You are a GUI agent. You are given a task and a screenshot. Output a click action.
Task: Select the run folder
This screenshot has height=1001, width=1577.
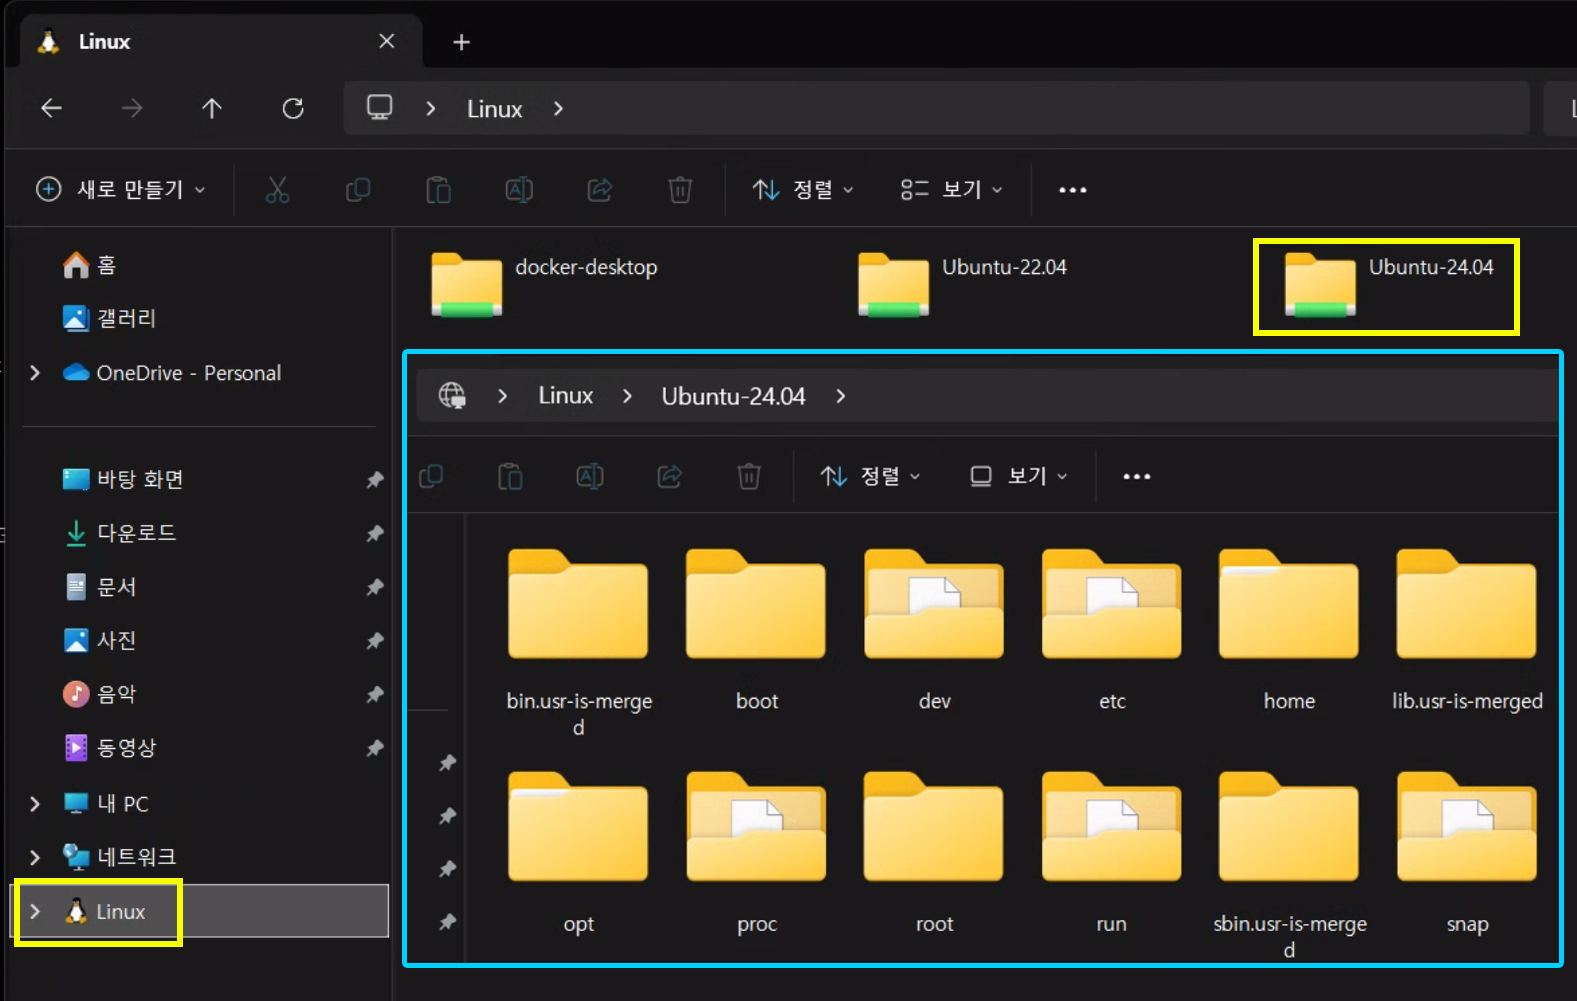tap(1111, 853)
